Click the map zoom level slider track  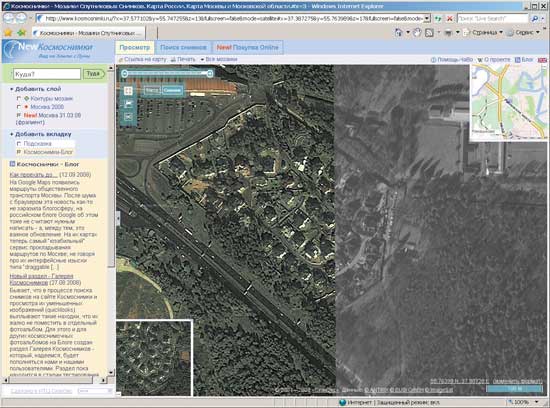click(167, 73)
